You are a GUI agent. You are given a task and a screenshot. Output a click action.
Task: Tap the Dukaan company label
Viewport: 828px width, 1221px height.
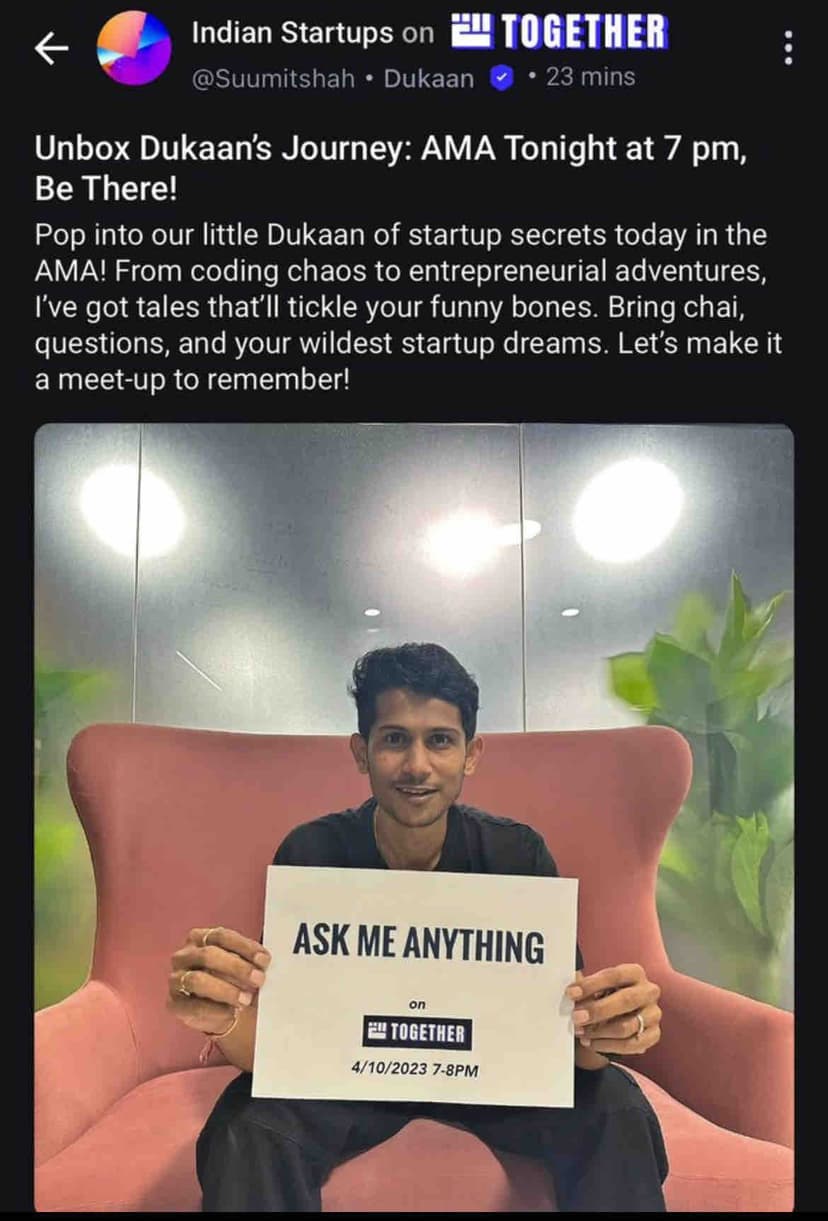429,78
